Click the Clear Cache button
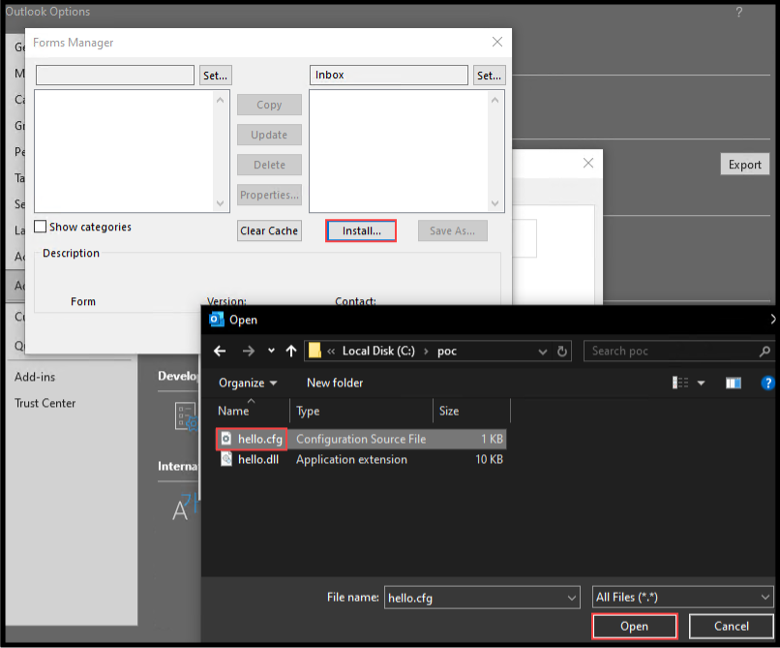This screenshot has width=780, height=648. point(269,231)
